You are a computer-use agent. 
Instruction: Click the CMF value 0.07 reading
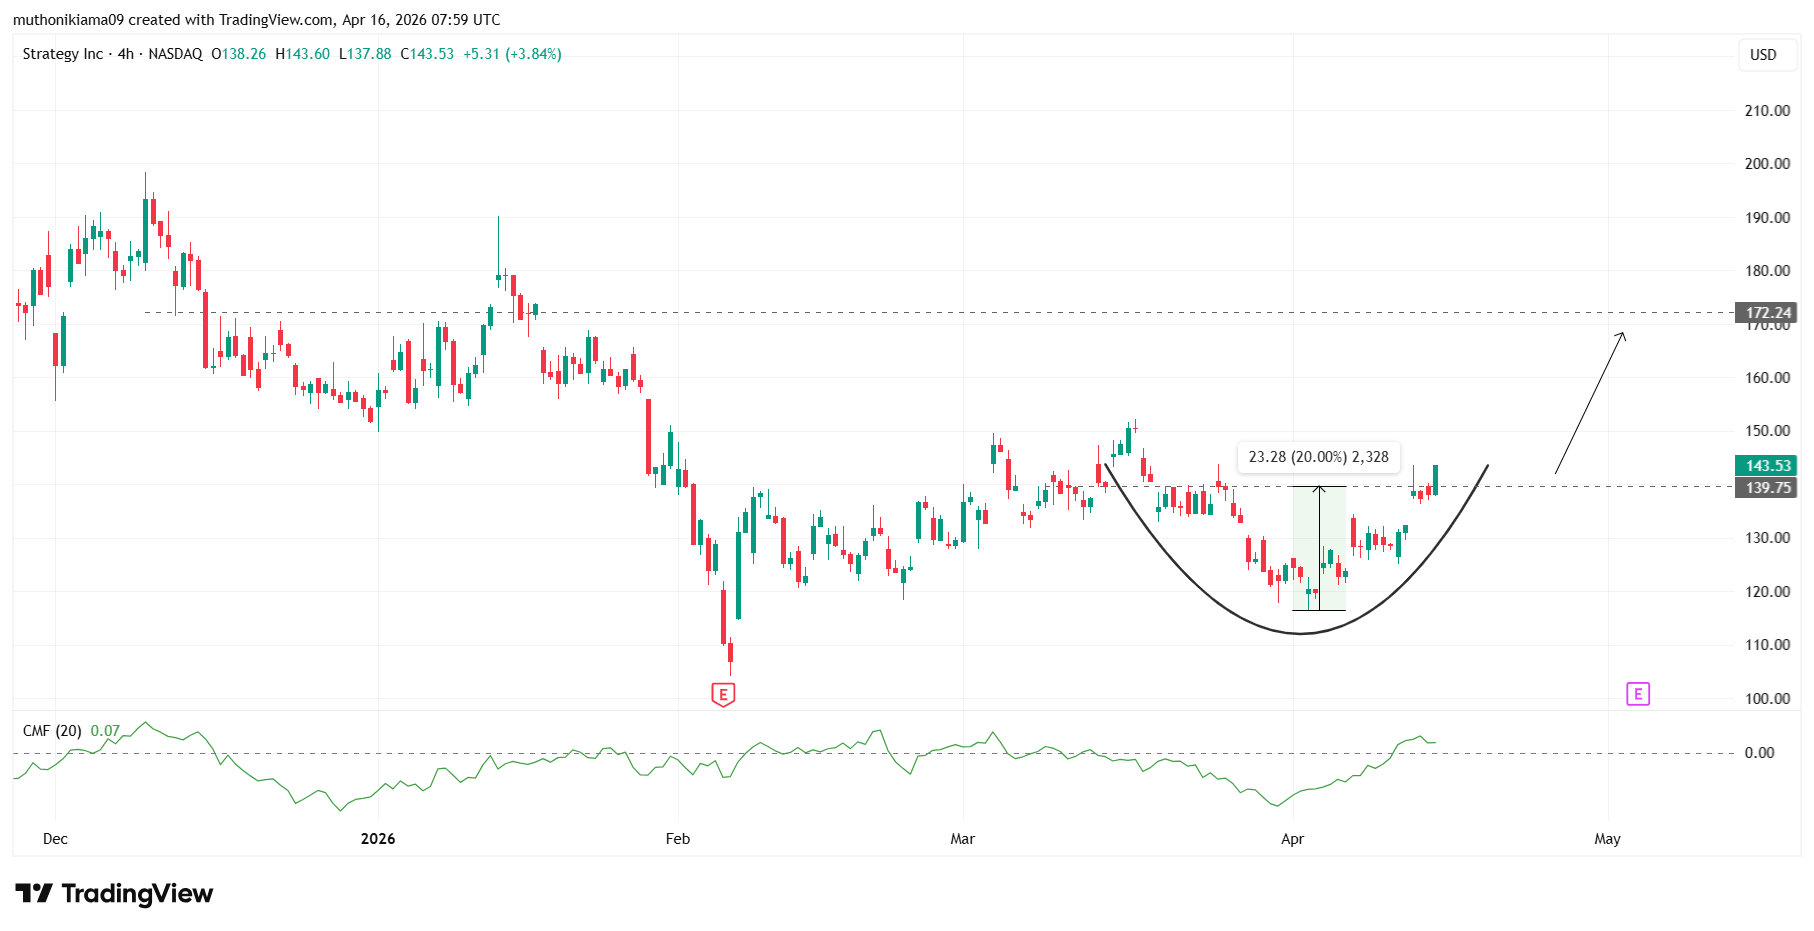105,731
